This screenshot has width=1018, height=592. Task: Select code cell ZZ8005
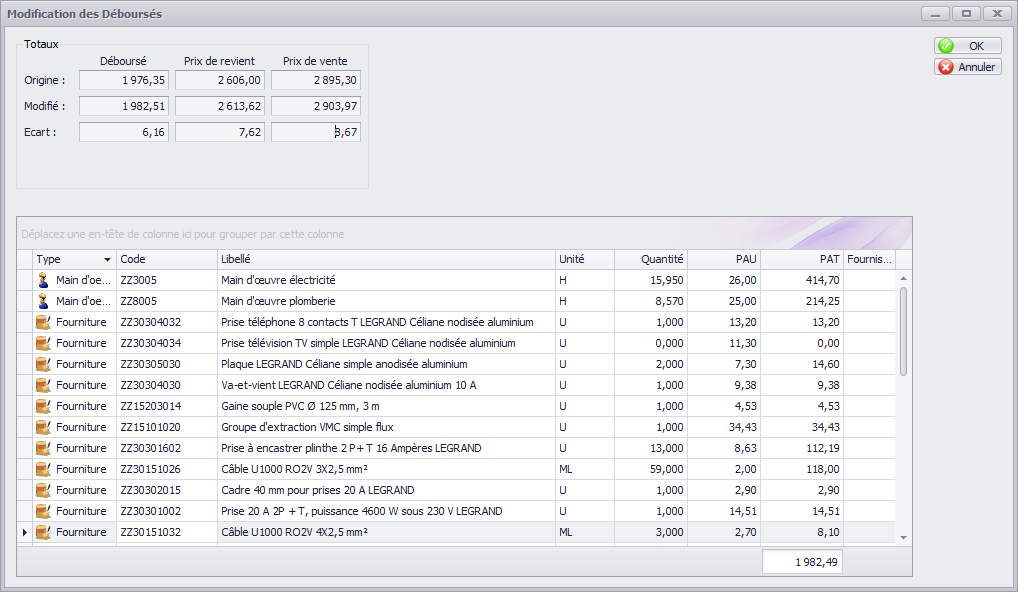(167, 301)
